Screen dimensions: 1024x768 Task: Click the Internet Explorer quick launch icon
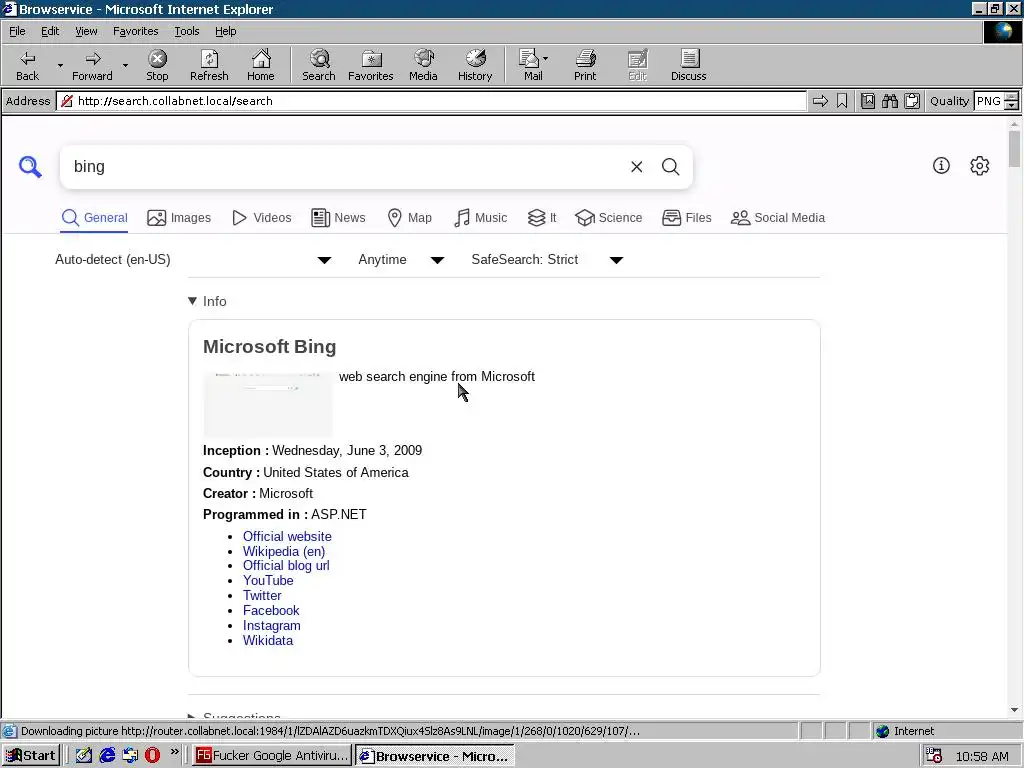pos(107,756)
